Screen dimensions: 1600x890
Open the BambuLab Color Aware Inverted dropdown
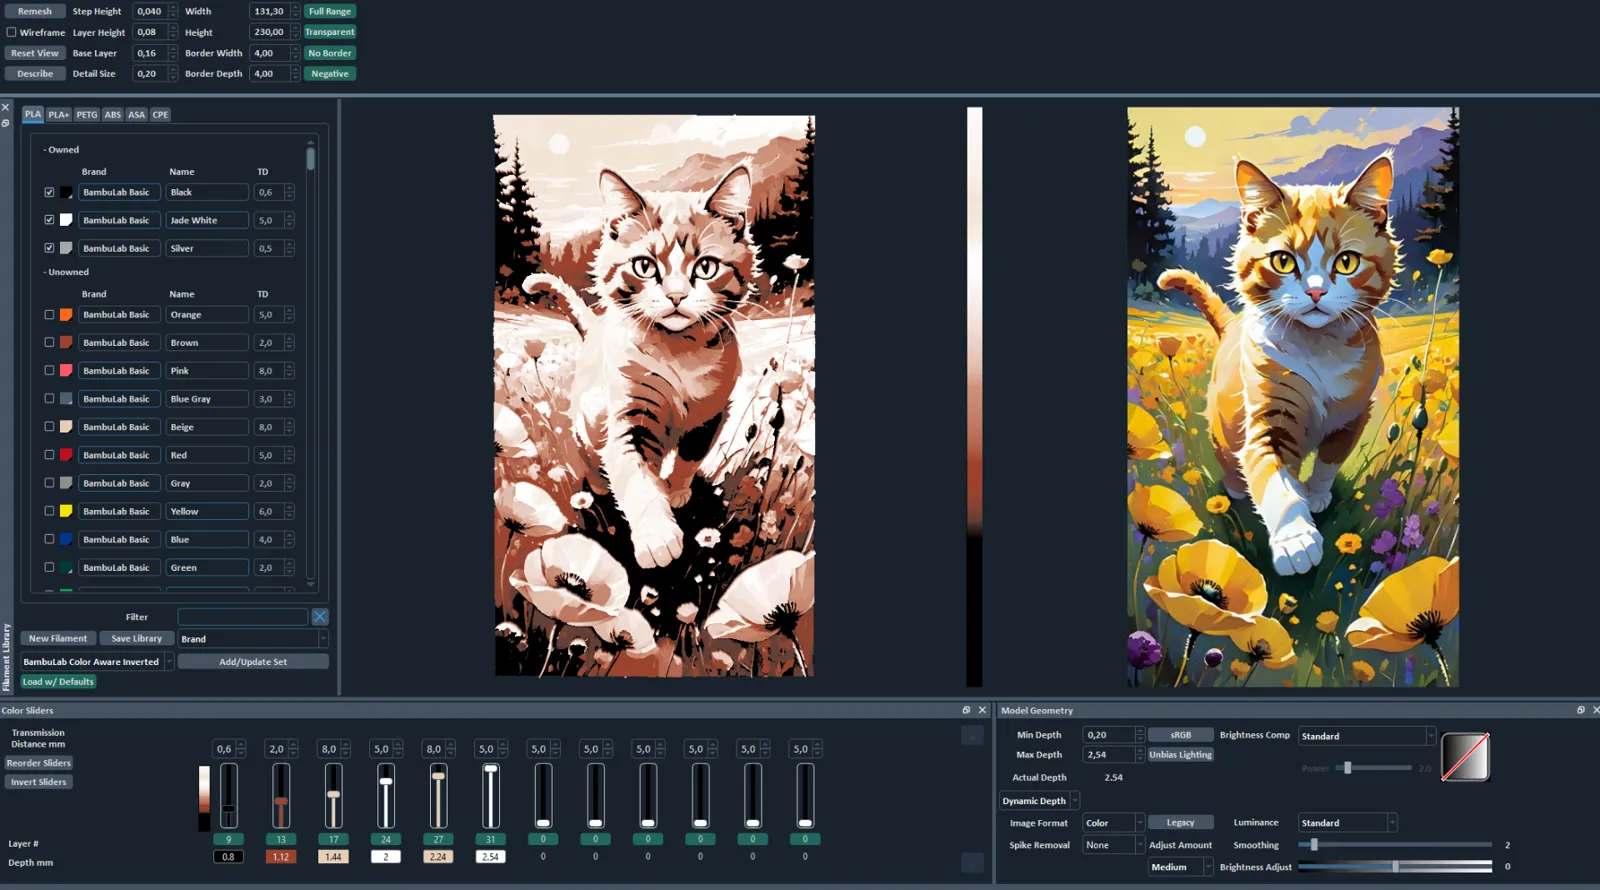[97, 662]
